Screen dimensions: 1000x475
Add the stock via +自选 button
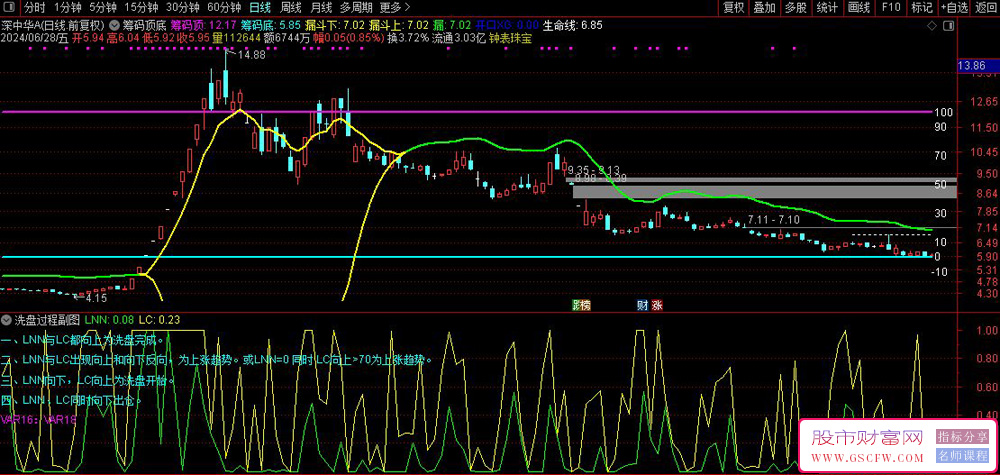tap(954, 8)
